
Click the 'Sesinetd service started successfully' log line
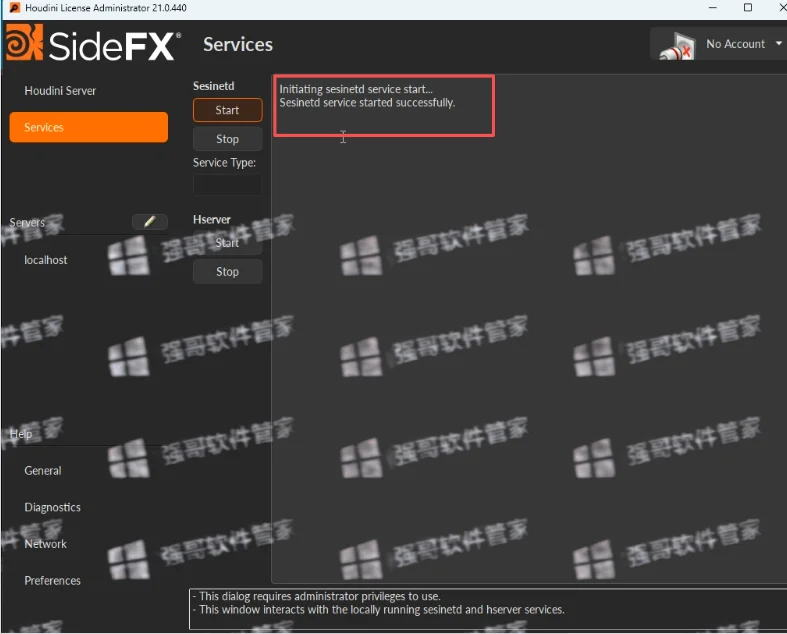(367, 103)
